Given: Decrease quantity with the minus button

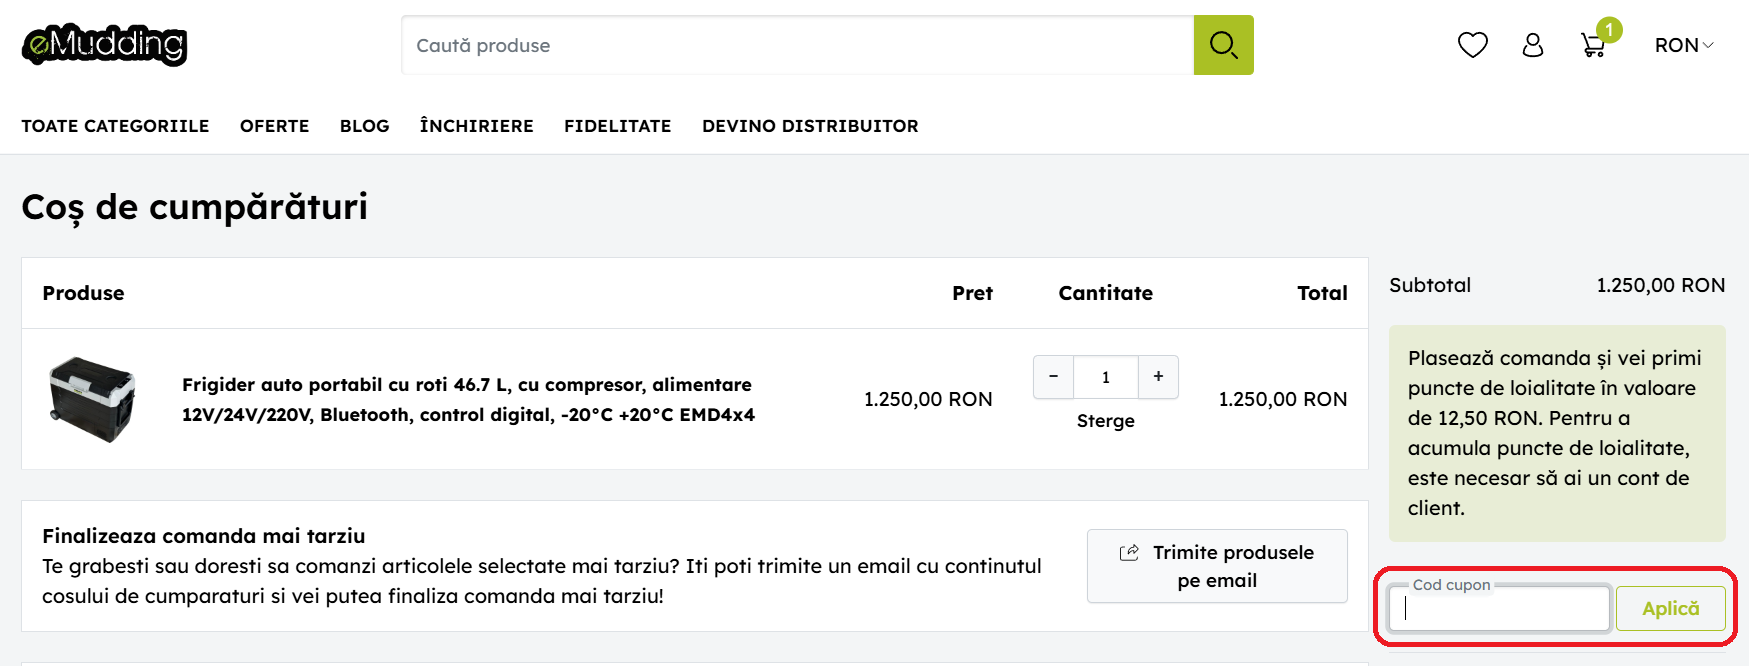Looking at the screenshot, I should pos(1053,377).
